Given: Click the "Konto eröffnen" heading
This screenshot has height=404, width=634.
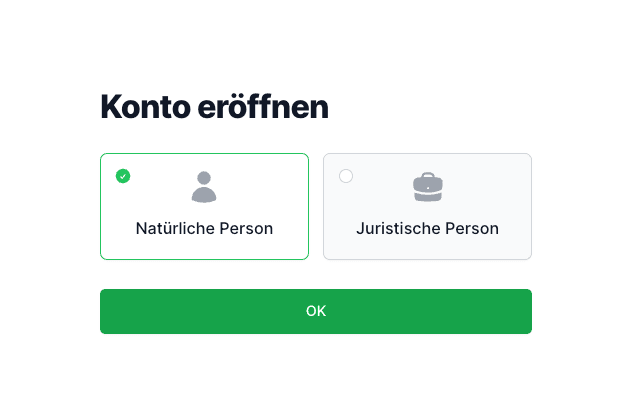Looking at the screenshot, I should coord(214,107).
